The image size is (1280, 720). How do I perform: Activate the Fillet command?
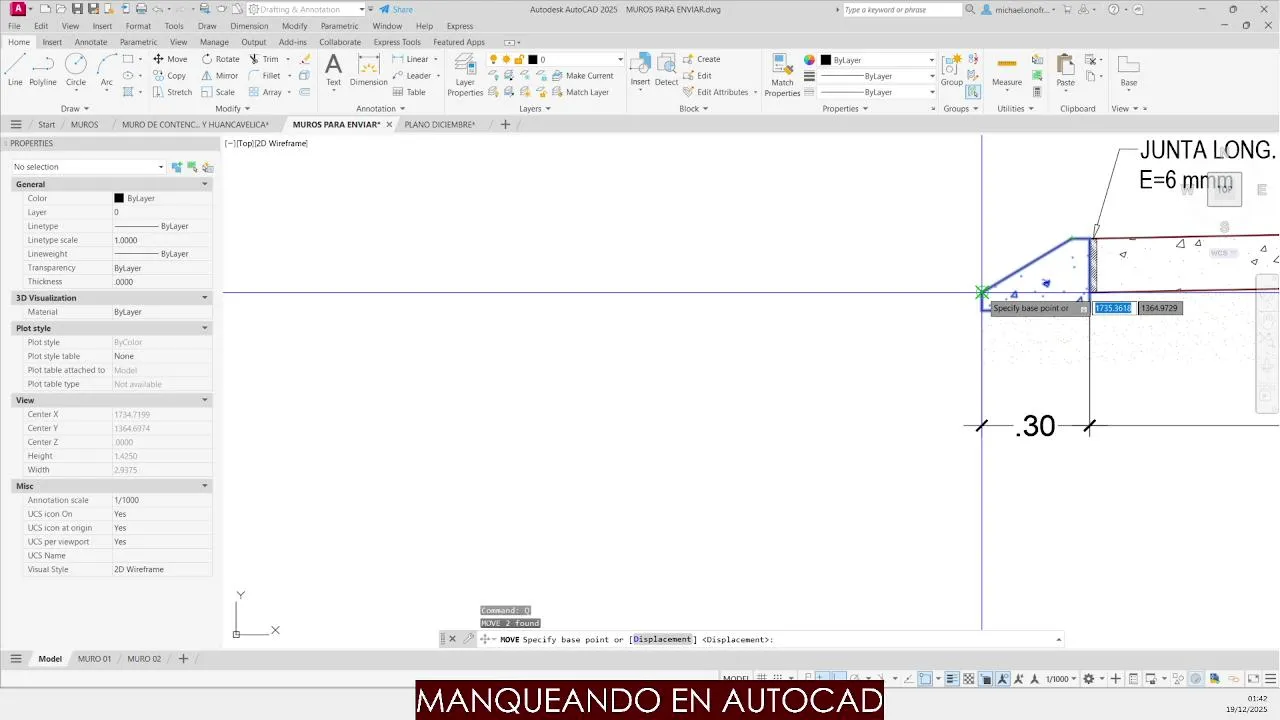click(x=265, y=76)
